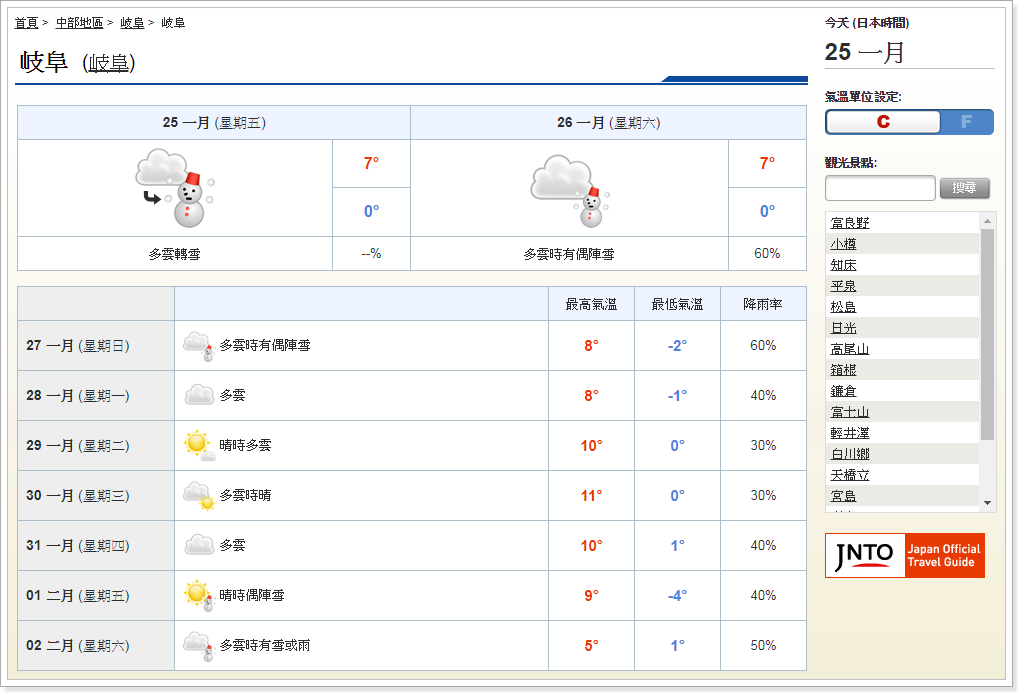This screenshot has height=692, width=1018.
Task: Click the 02 February snow or rain icon
Action: pos(198,645)
